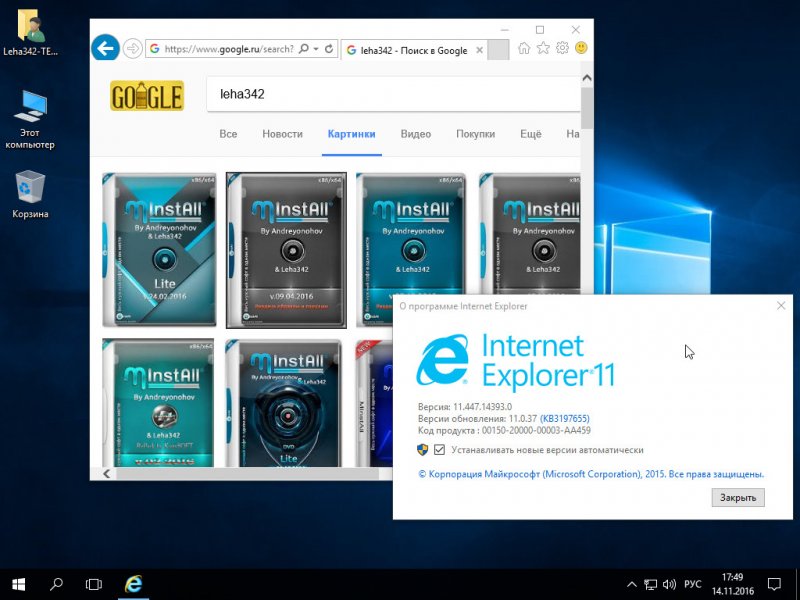Click the UAC shield icon beside the checkbox
The height and width of the screenshot is (600, 800).
[422, 449]
